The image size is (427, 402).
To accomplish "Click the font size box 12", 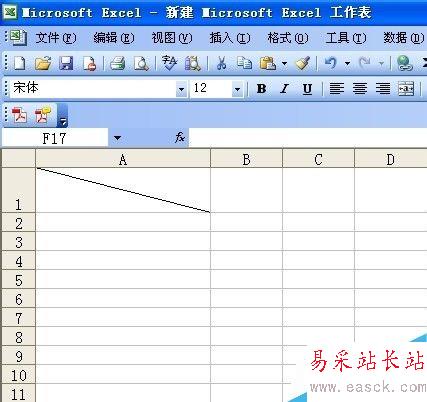I will click(x=211, y=89).
